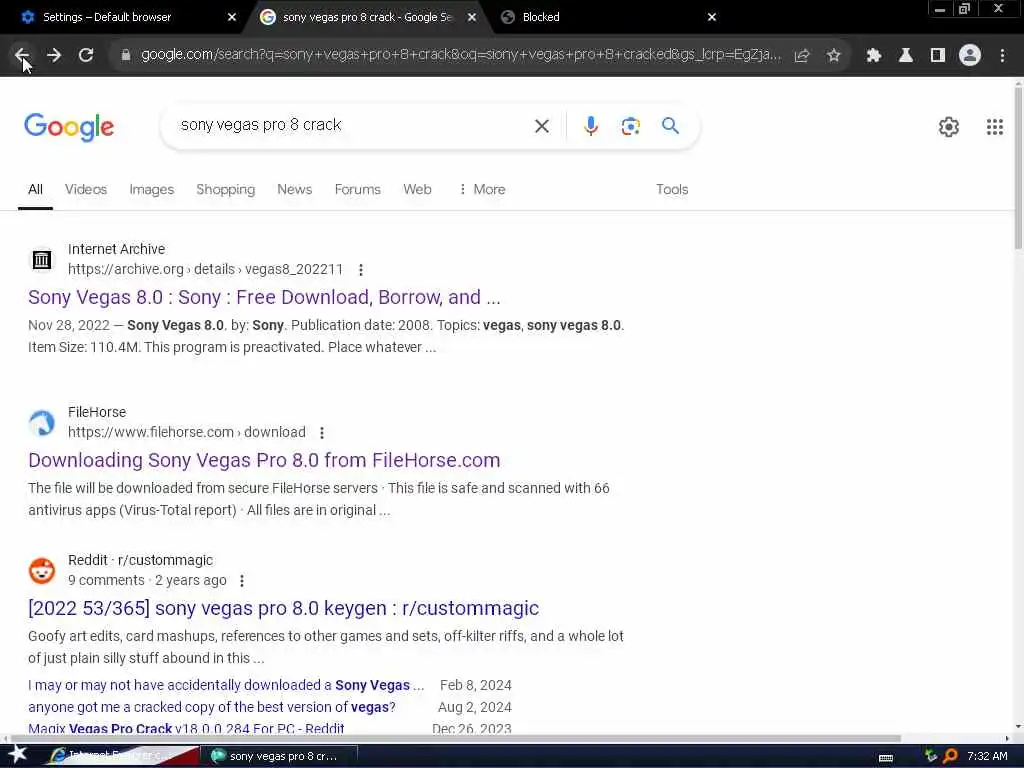Open Chrome Labs flask icon
The width and height of the screenshot is (1024, 768).
click(906, 56)
